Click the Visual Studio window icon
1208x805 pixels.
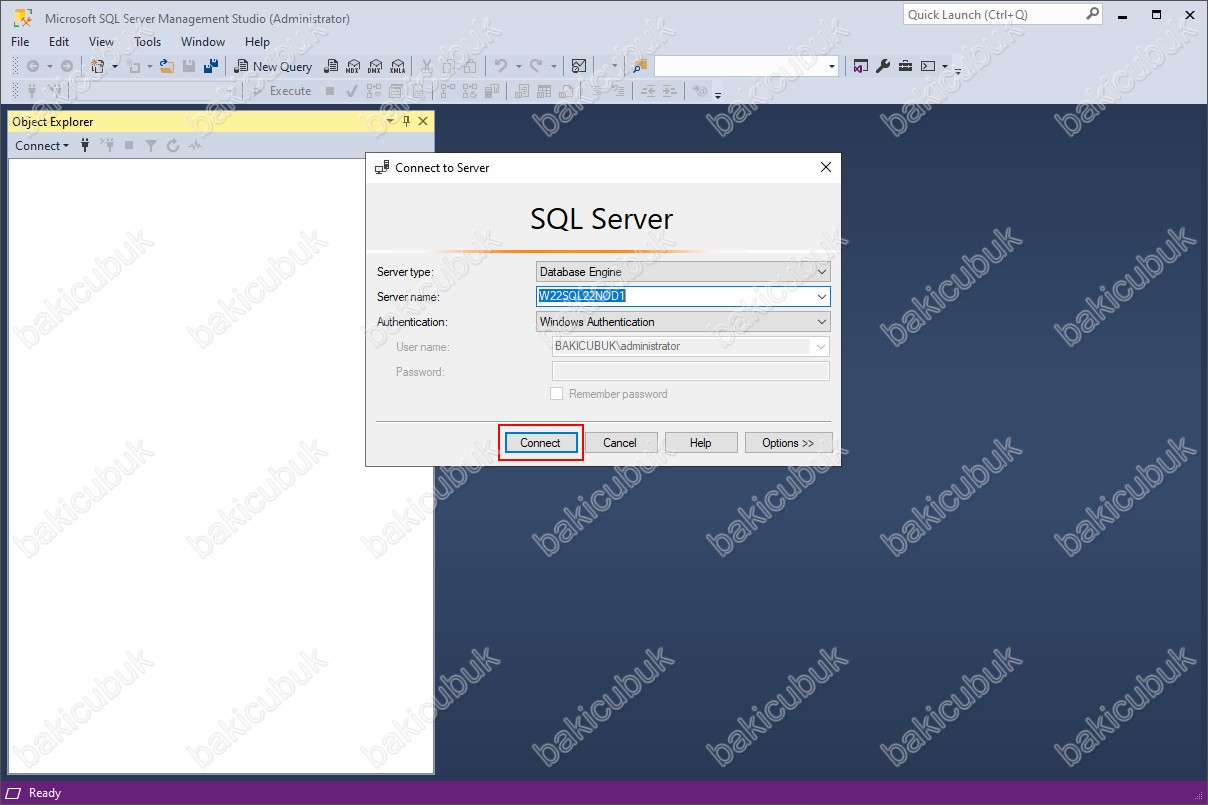point(861,66)
